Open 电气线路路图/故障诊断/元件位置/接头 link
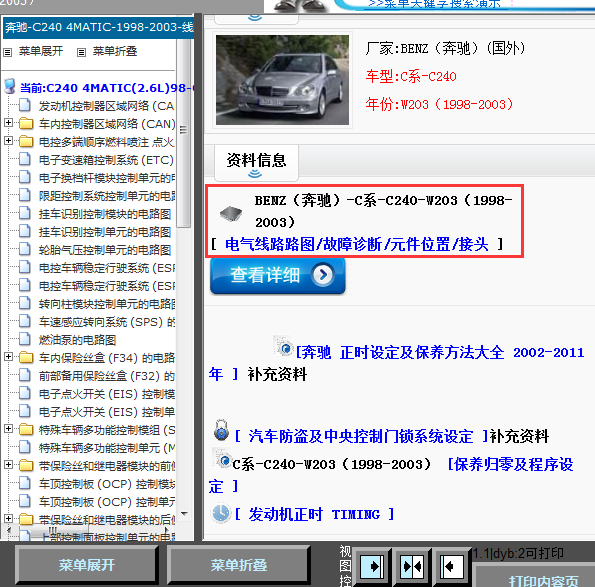This screenshot has width=595, height=587. (x=357, y=244)
